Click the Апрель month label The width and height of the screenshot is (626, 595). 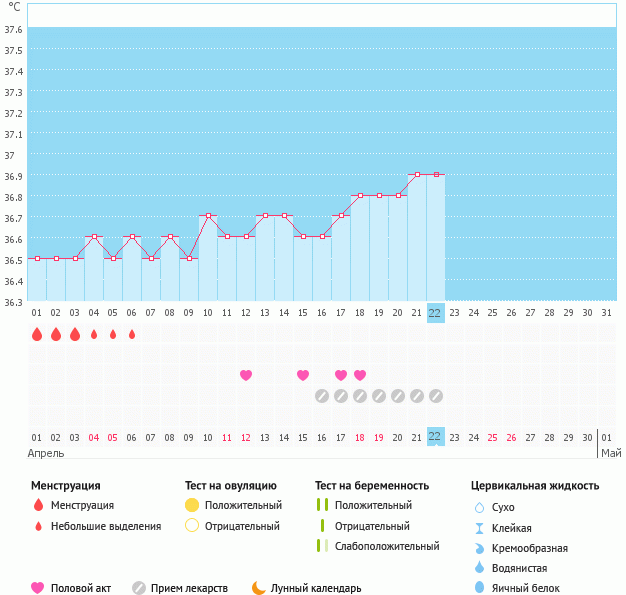click(x=48, y=453)
